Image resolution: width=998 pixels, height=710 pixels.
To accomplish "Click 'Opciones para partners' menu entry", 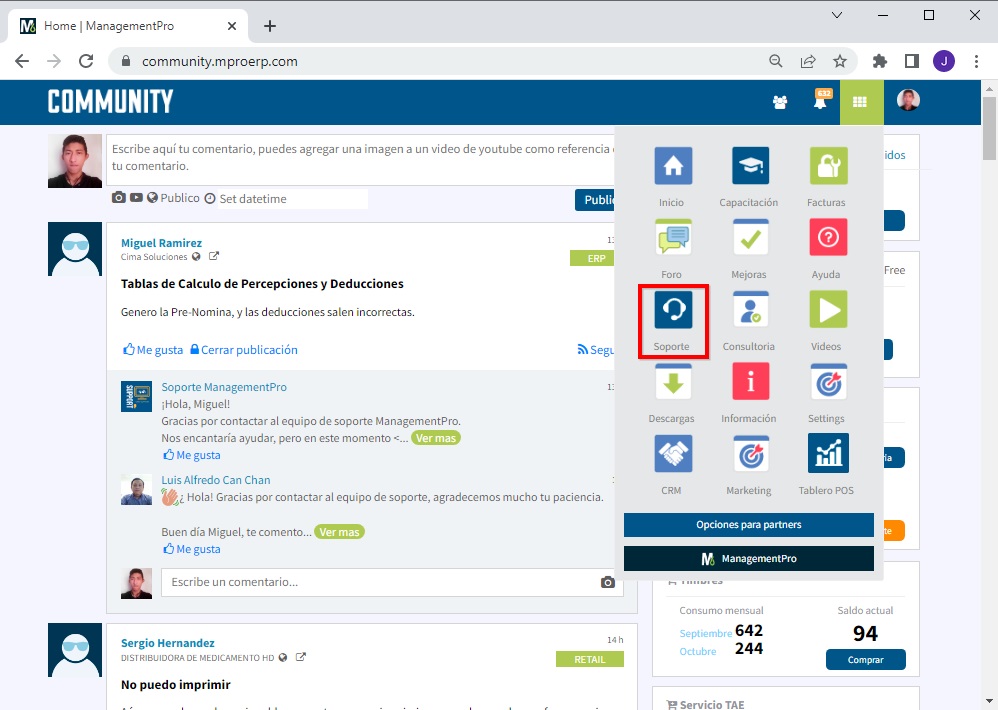I will pos(748,525).
